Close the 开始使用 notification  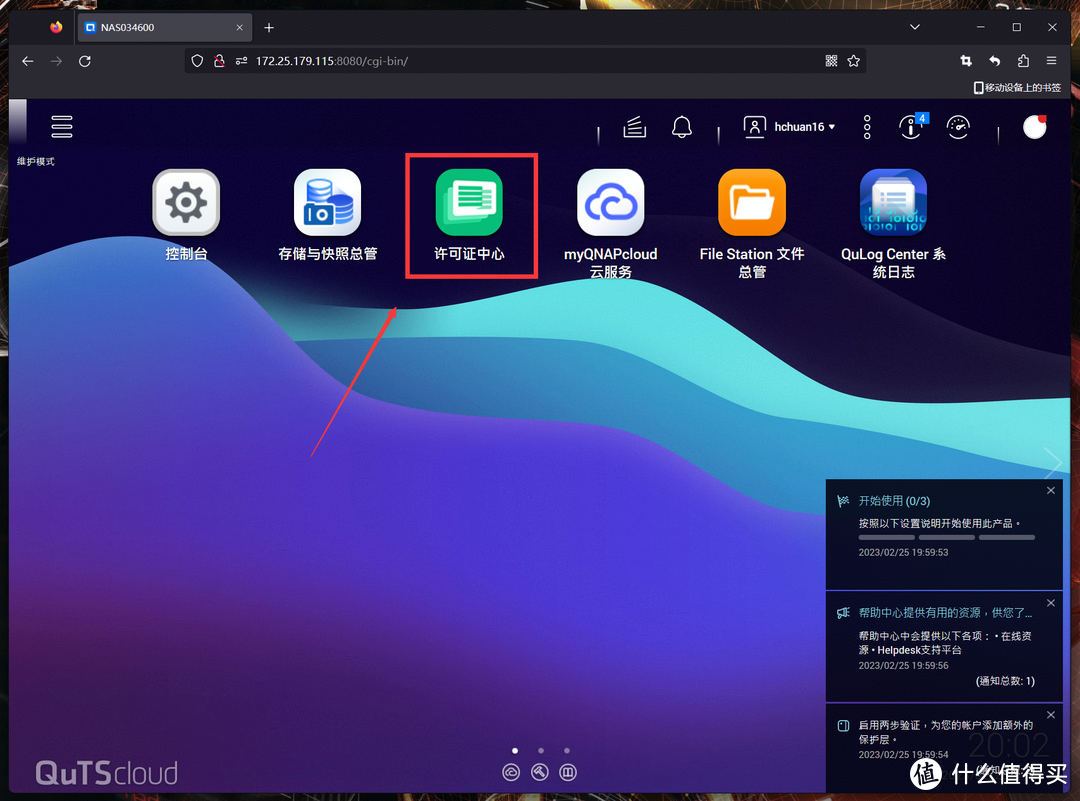pyautogui.click(x=1050, y=490)
